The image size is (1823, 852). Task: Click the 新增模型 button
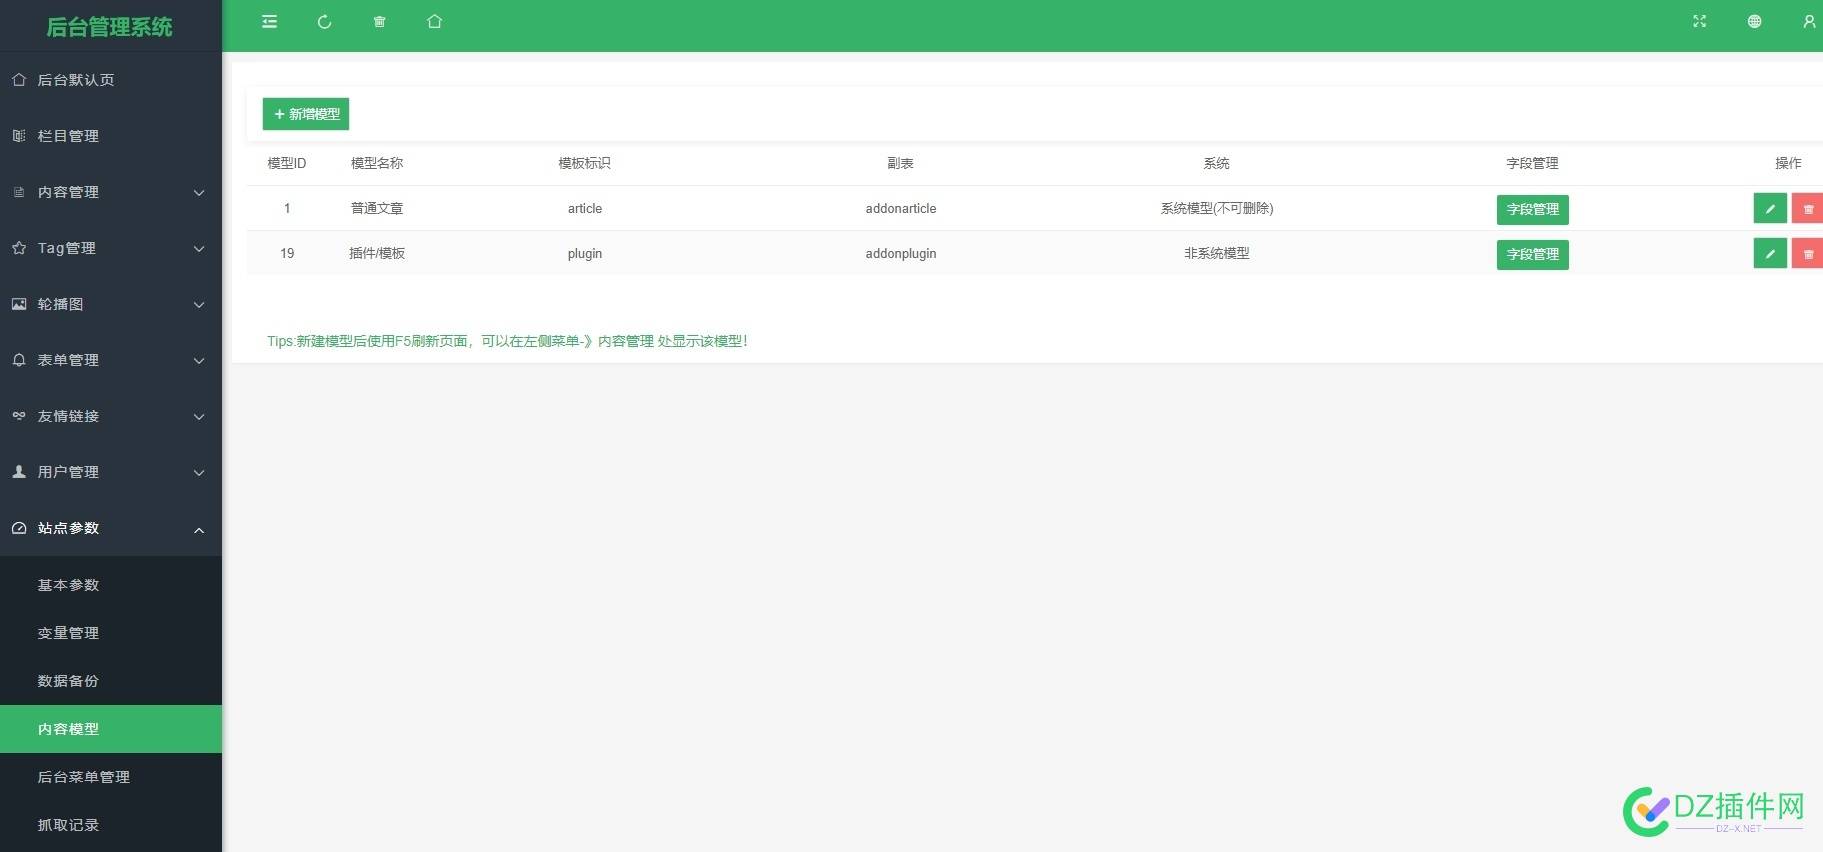306,114
